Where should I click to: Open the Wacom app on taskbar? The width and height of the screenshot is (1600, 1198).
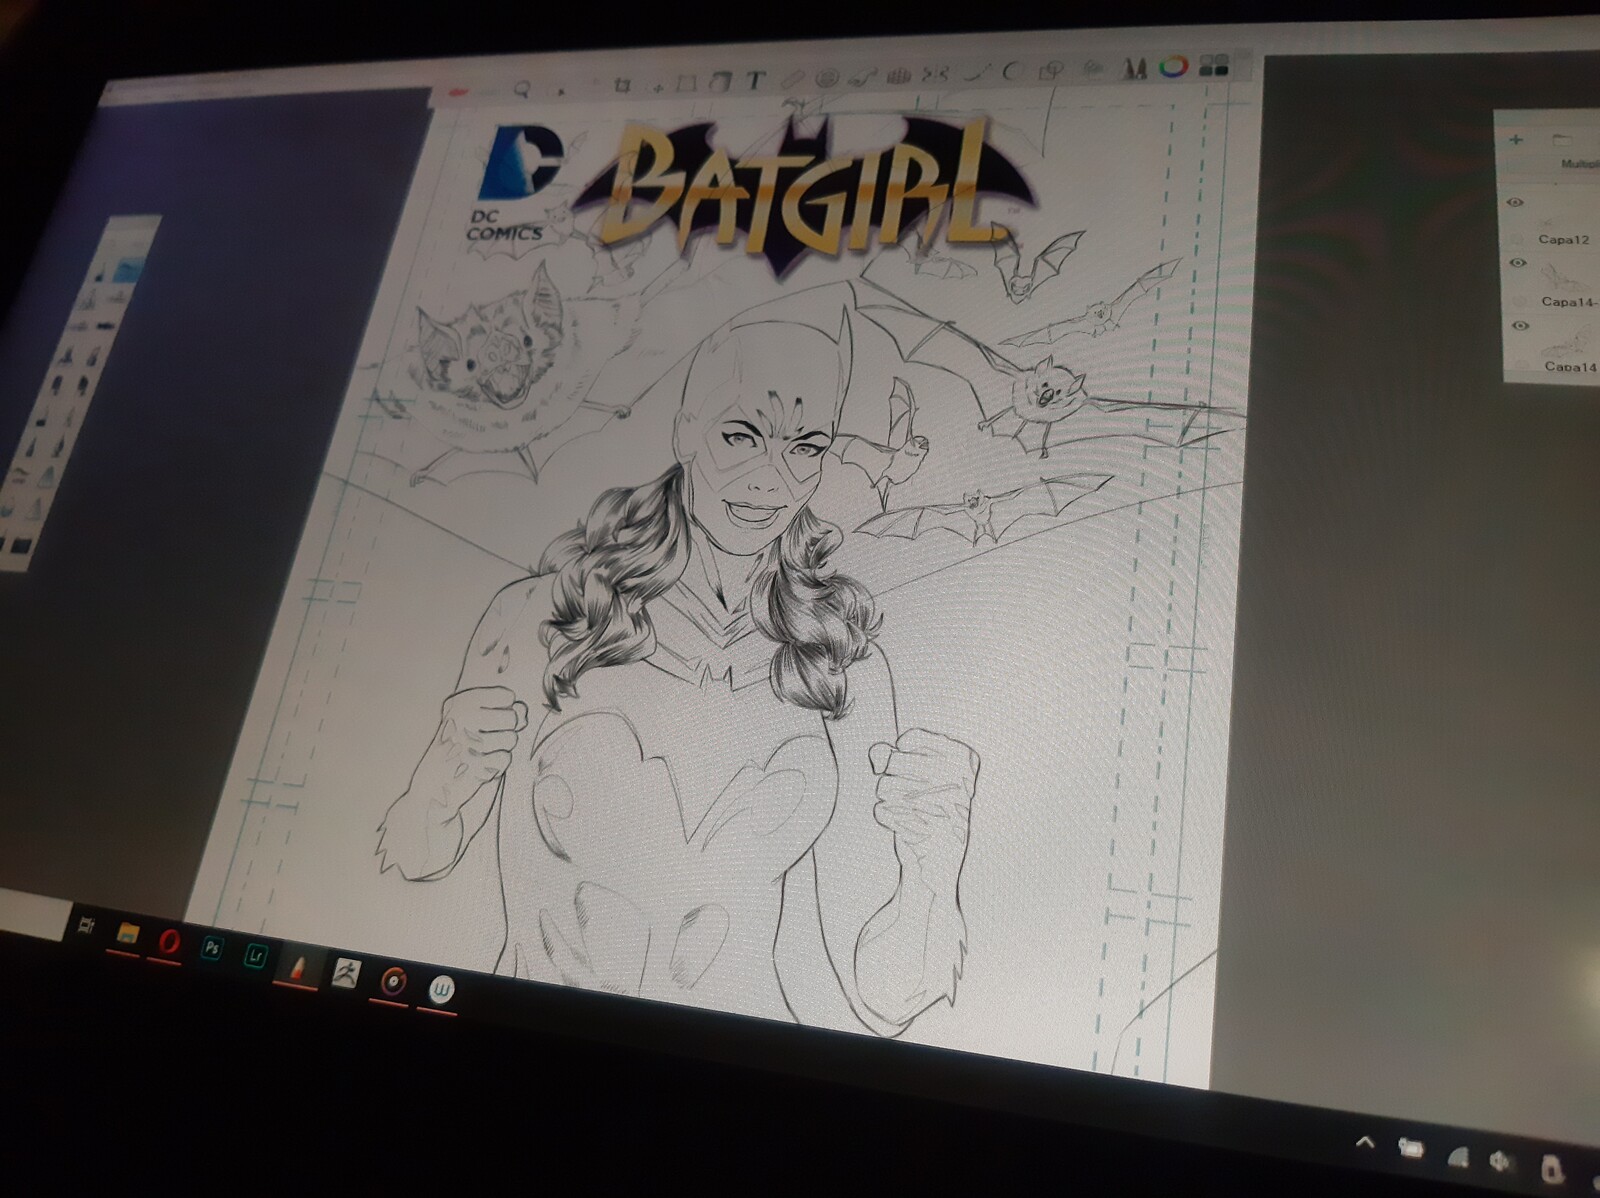click(x=441, y=991)
